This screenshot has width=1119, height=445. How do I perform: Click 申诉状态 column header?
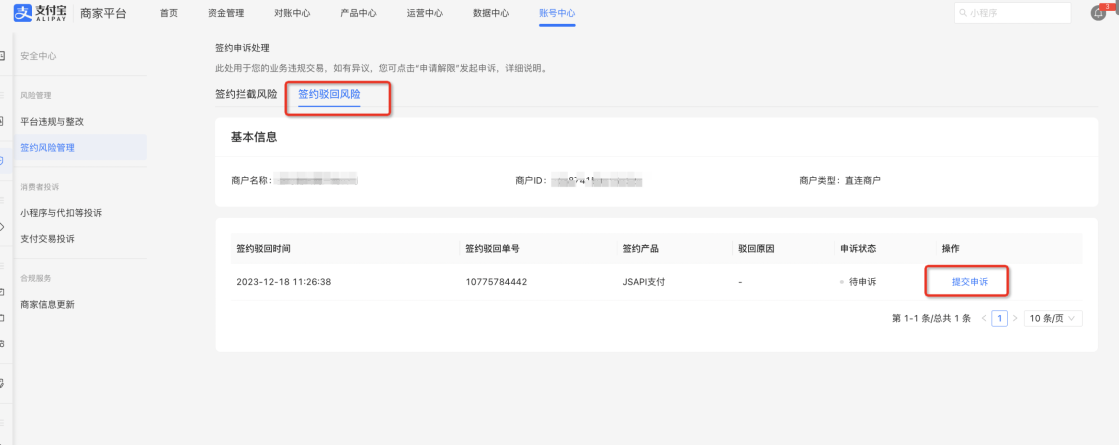click(858, 249)
